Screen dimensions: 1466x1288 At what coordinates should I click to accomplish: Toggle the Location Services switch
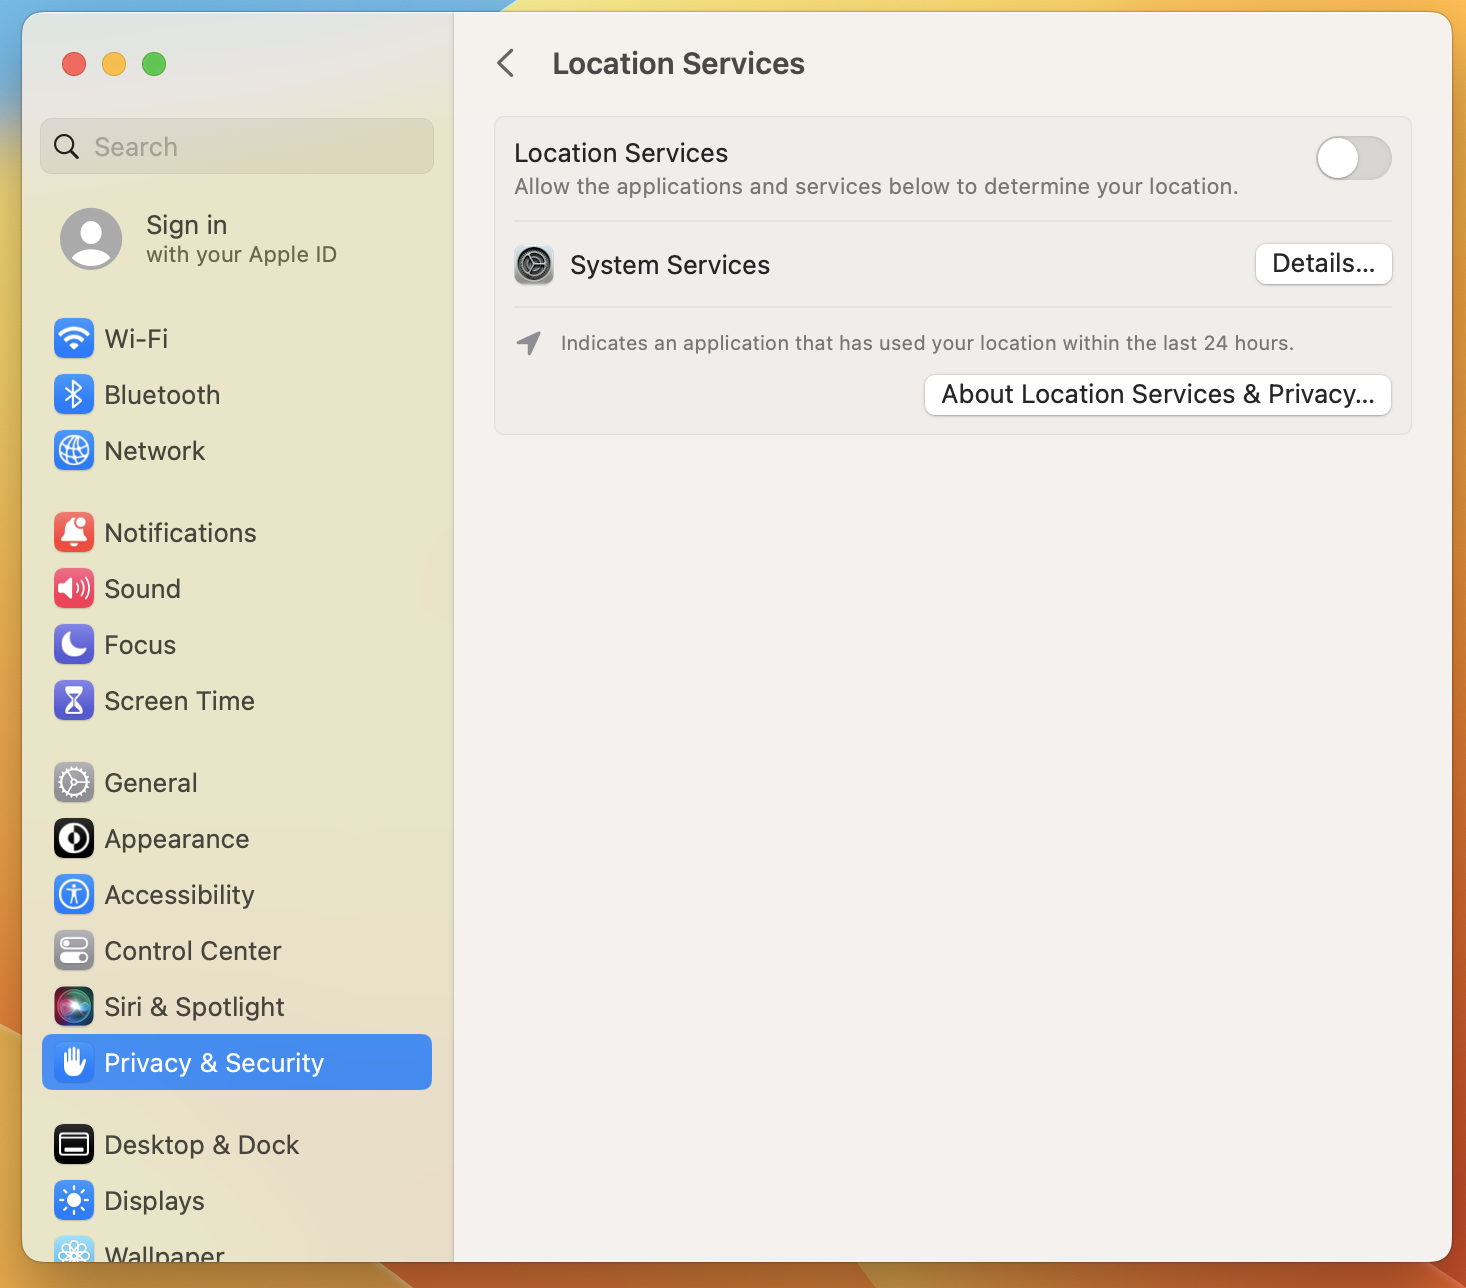(x=1353, y=158)
